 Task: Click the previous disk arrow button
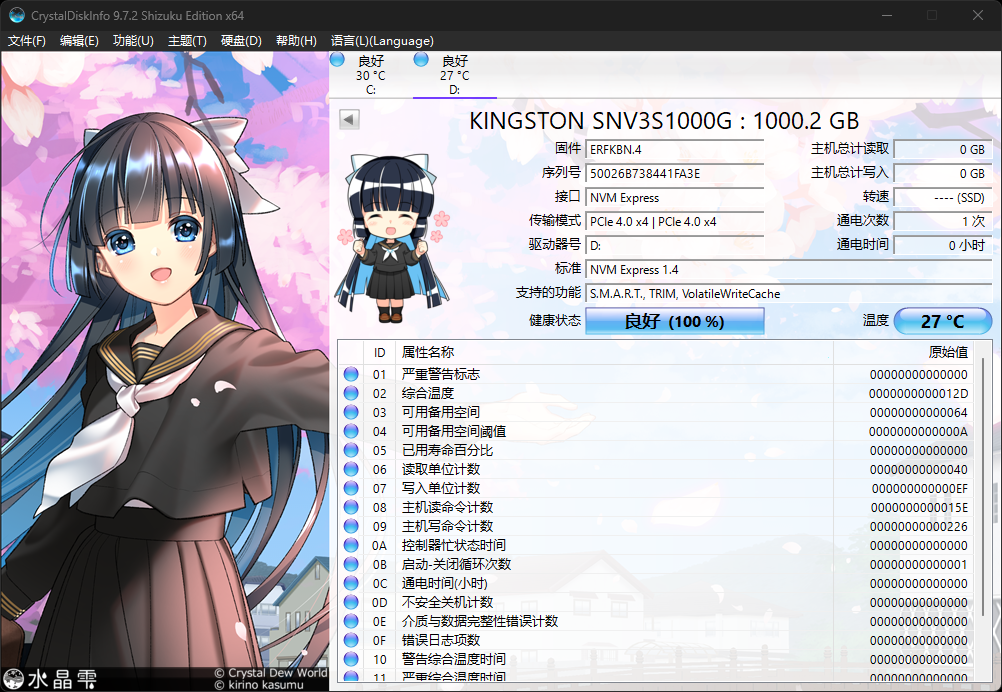(349, 119)
